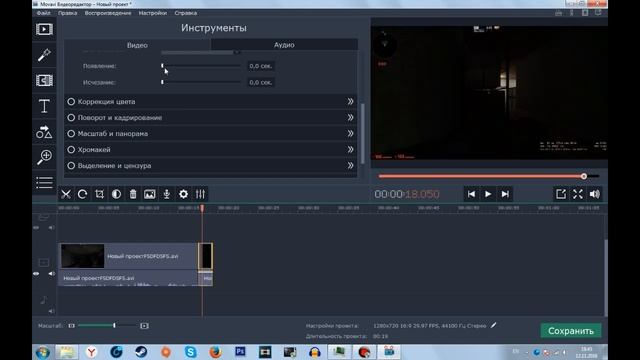Open the Справка menu
Screen dimensions: 640x360
coord(186,13)
